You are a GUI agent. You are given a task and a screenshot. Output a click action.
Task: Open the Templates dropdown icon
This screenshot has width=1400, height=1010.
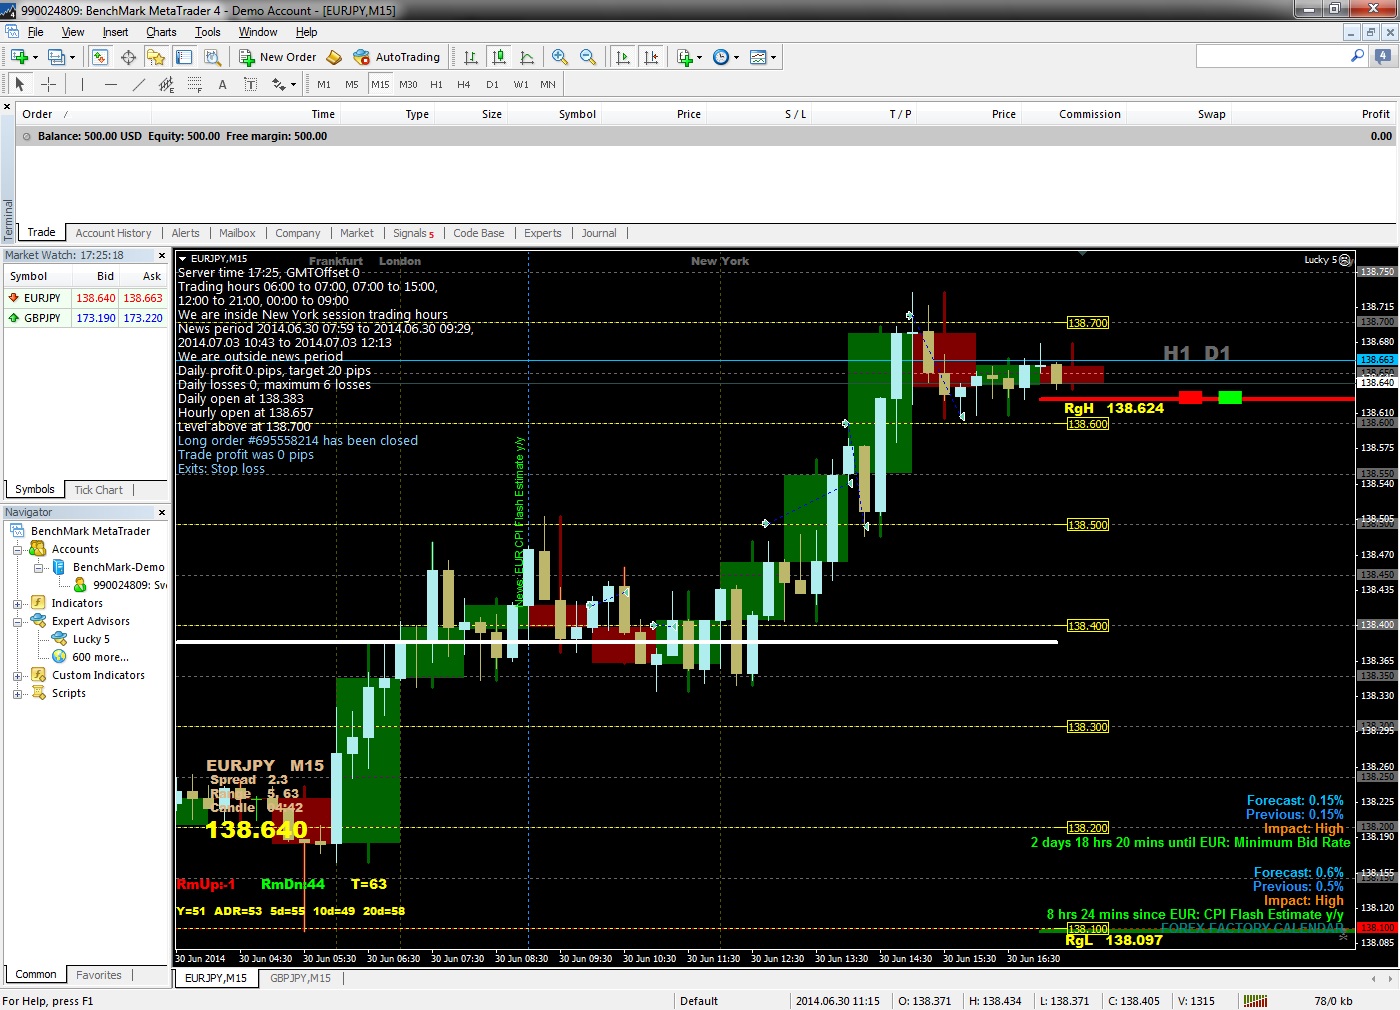763,57
